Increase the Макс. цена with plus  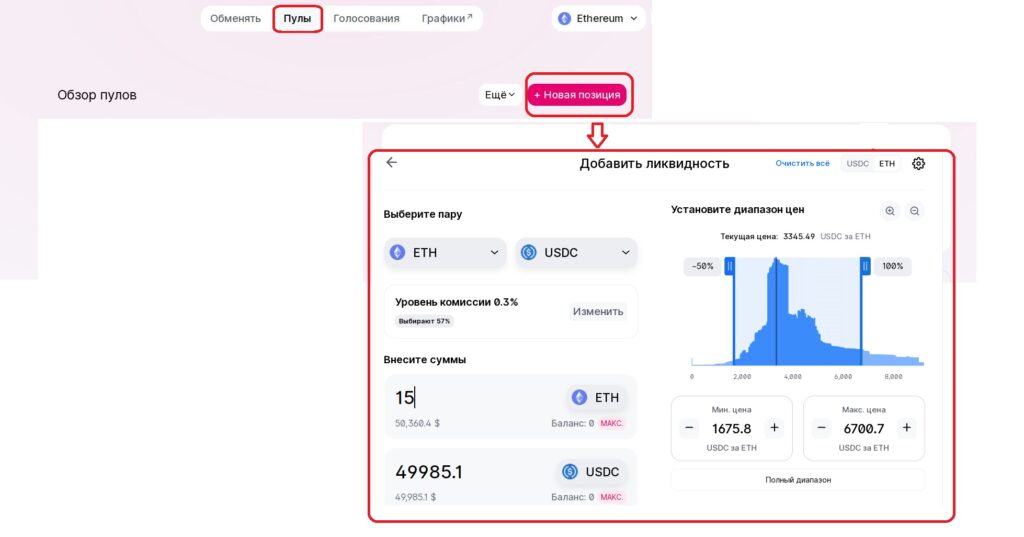[906, 428]
